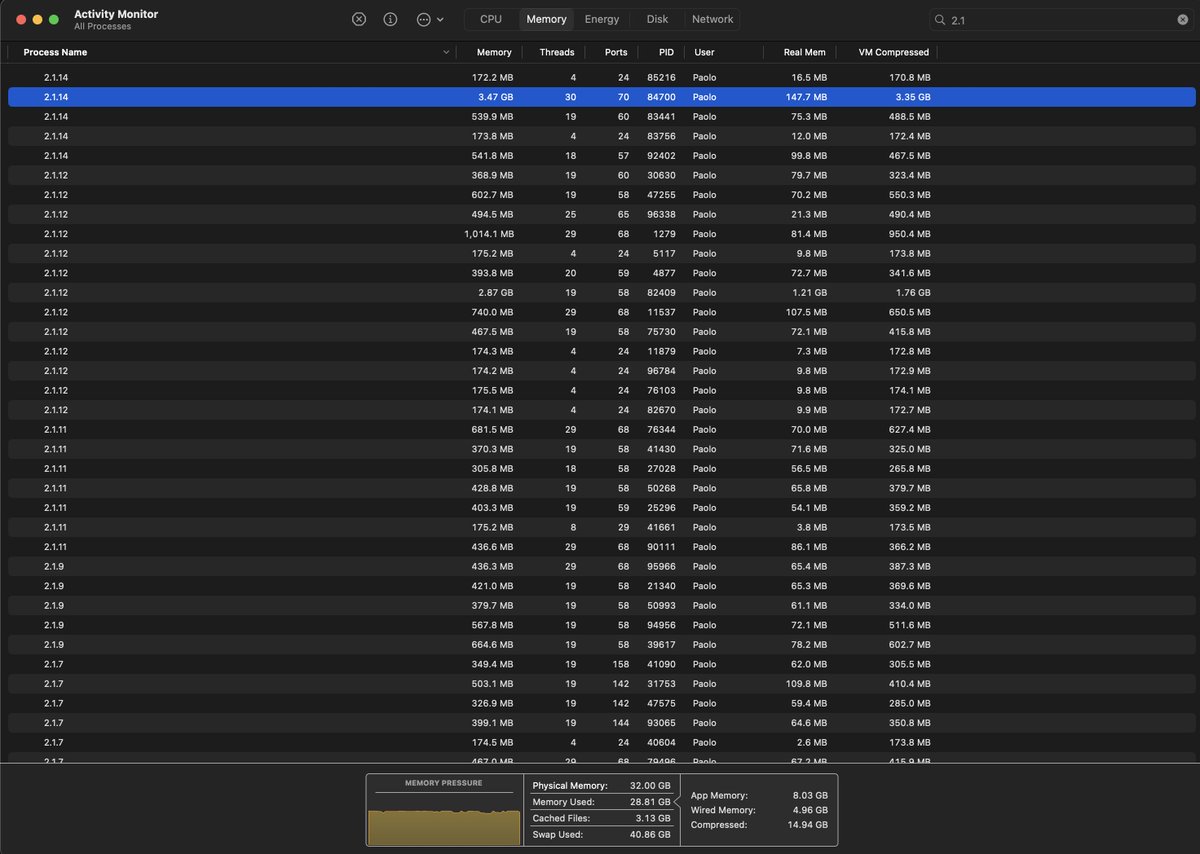Click the stop process (X) icon
The height and width of the screenshot is (854, 1200).
click(x=359, y=19)
